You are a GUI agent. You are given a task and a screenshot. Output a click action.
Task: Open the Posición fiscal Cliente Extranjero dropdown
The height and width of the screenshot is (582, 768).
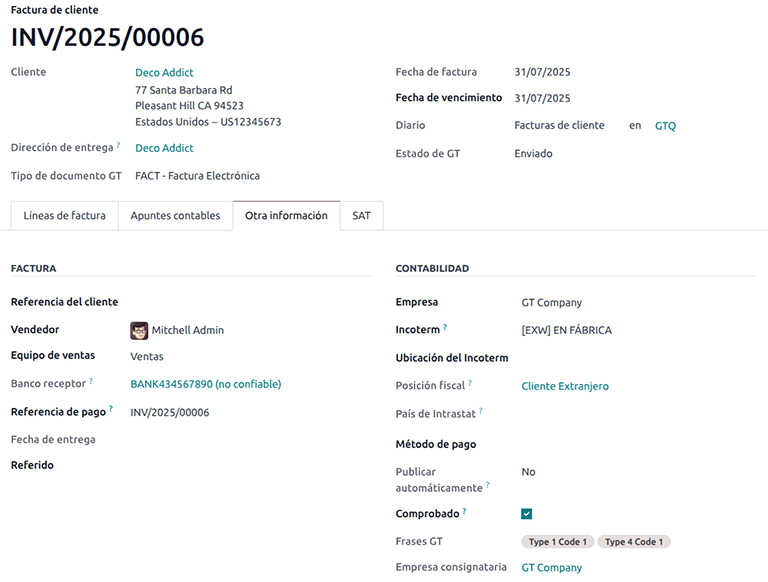tap(565, 386)
